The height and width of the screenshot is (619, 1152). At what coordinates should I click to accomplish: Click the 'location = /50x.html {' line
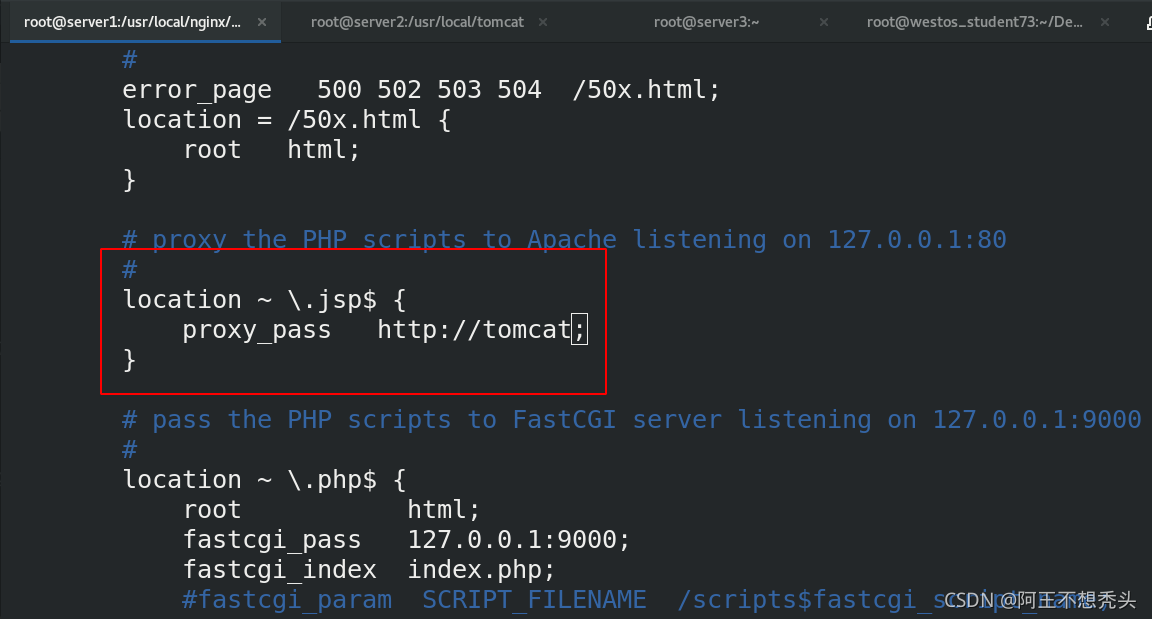(x=287, y=120)
